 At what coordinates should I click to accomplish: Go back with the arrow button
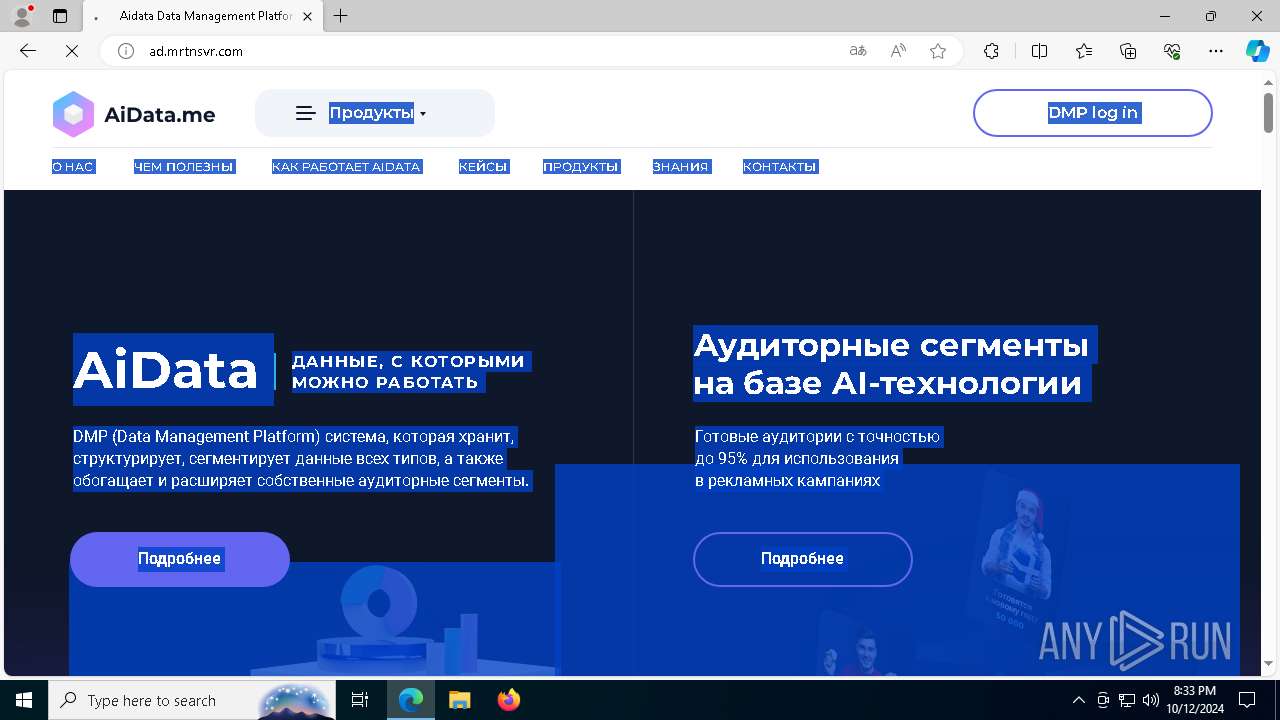tap(28, 51)
